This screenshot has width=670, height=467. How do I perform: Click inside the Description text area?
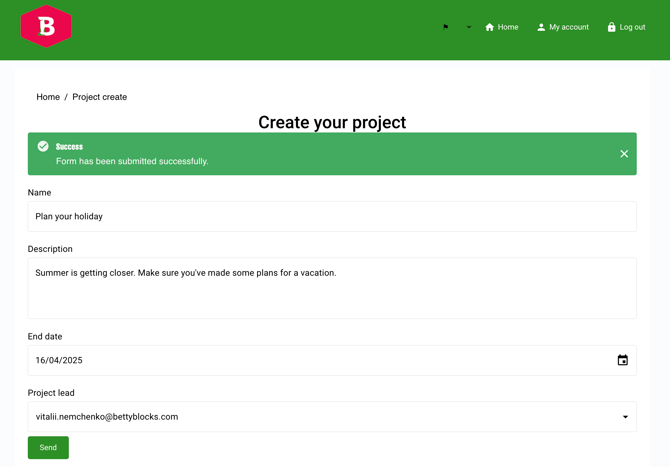(x=332, y=288)
